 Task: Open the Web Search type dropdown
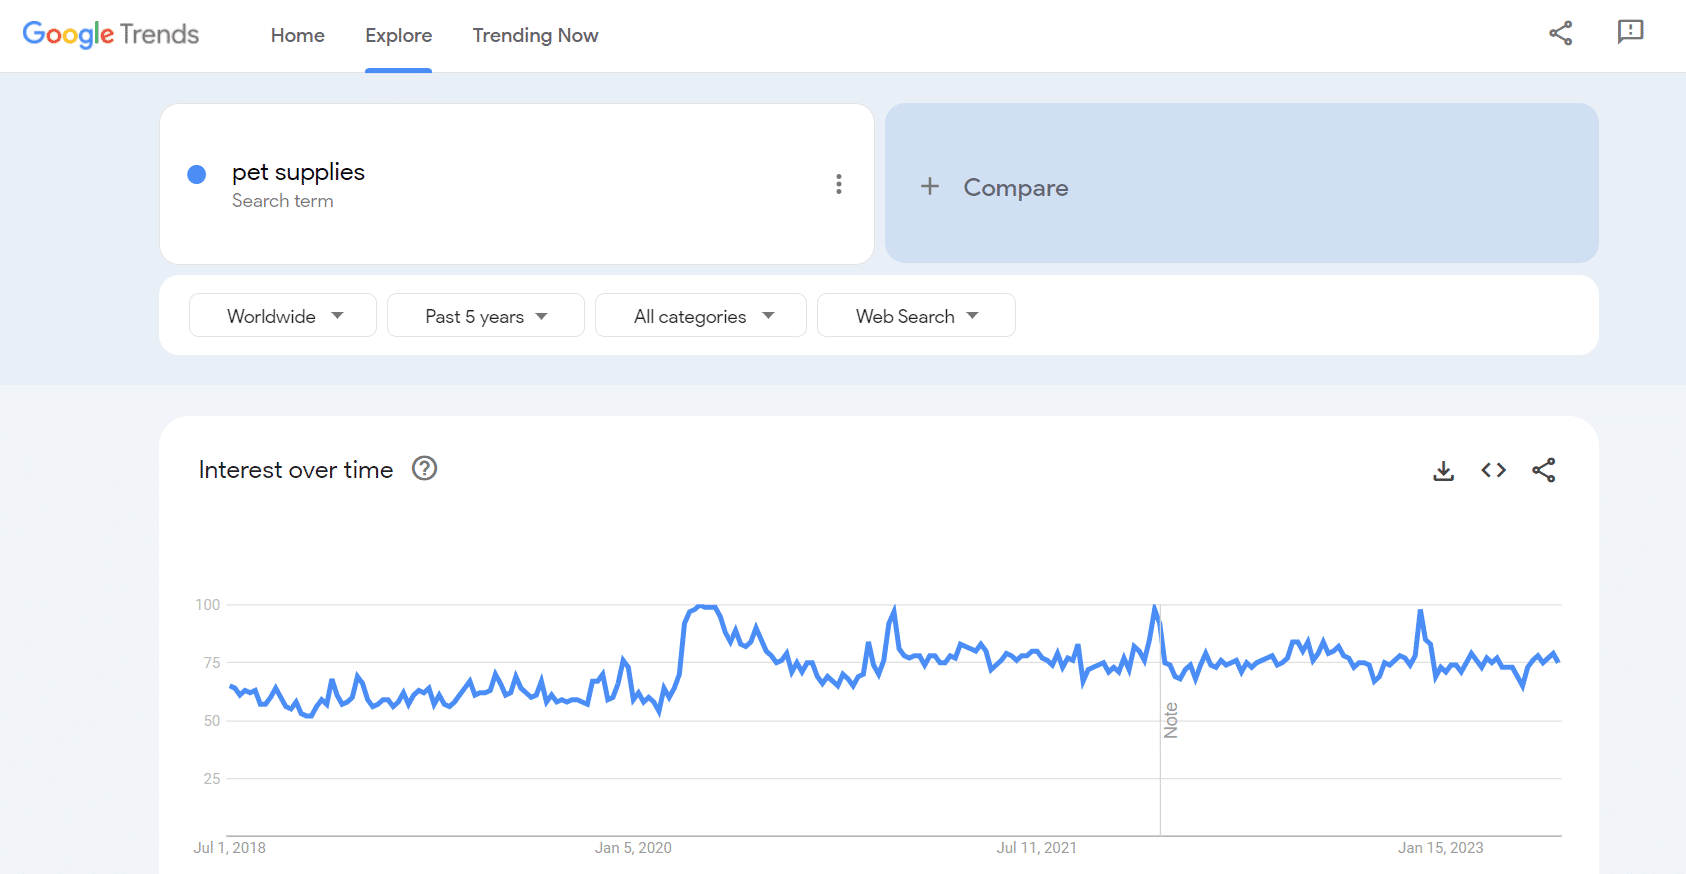[916, 316]
